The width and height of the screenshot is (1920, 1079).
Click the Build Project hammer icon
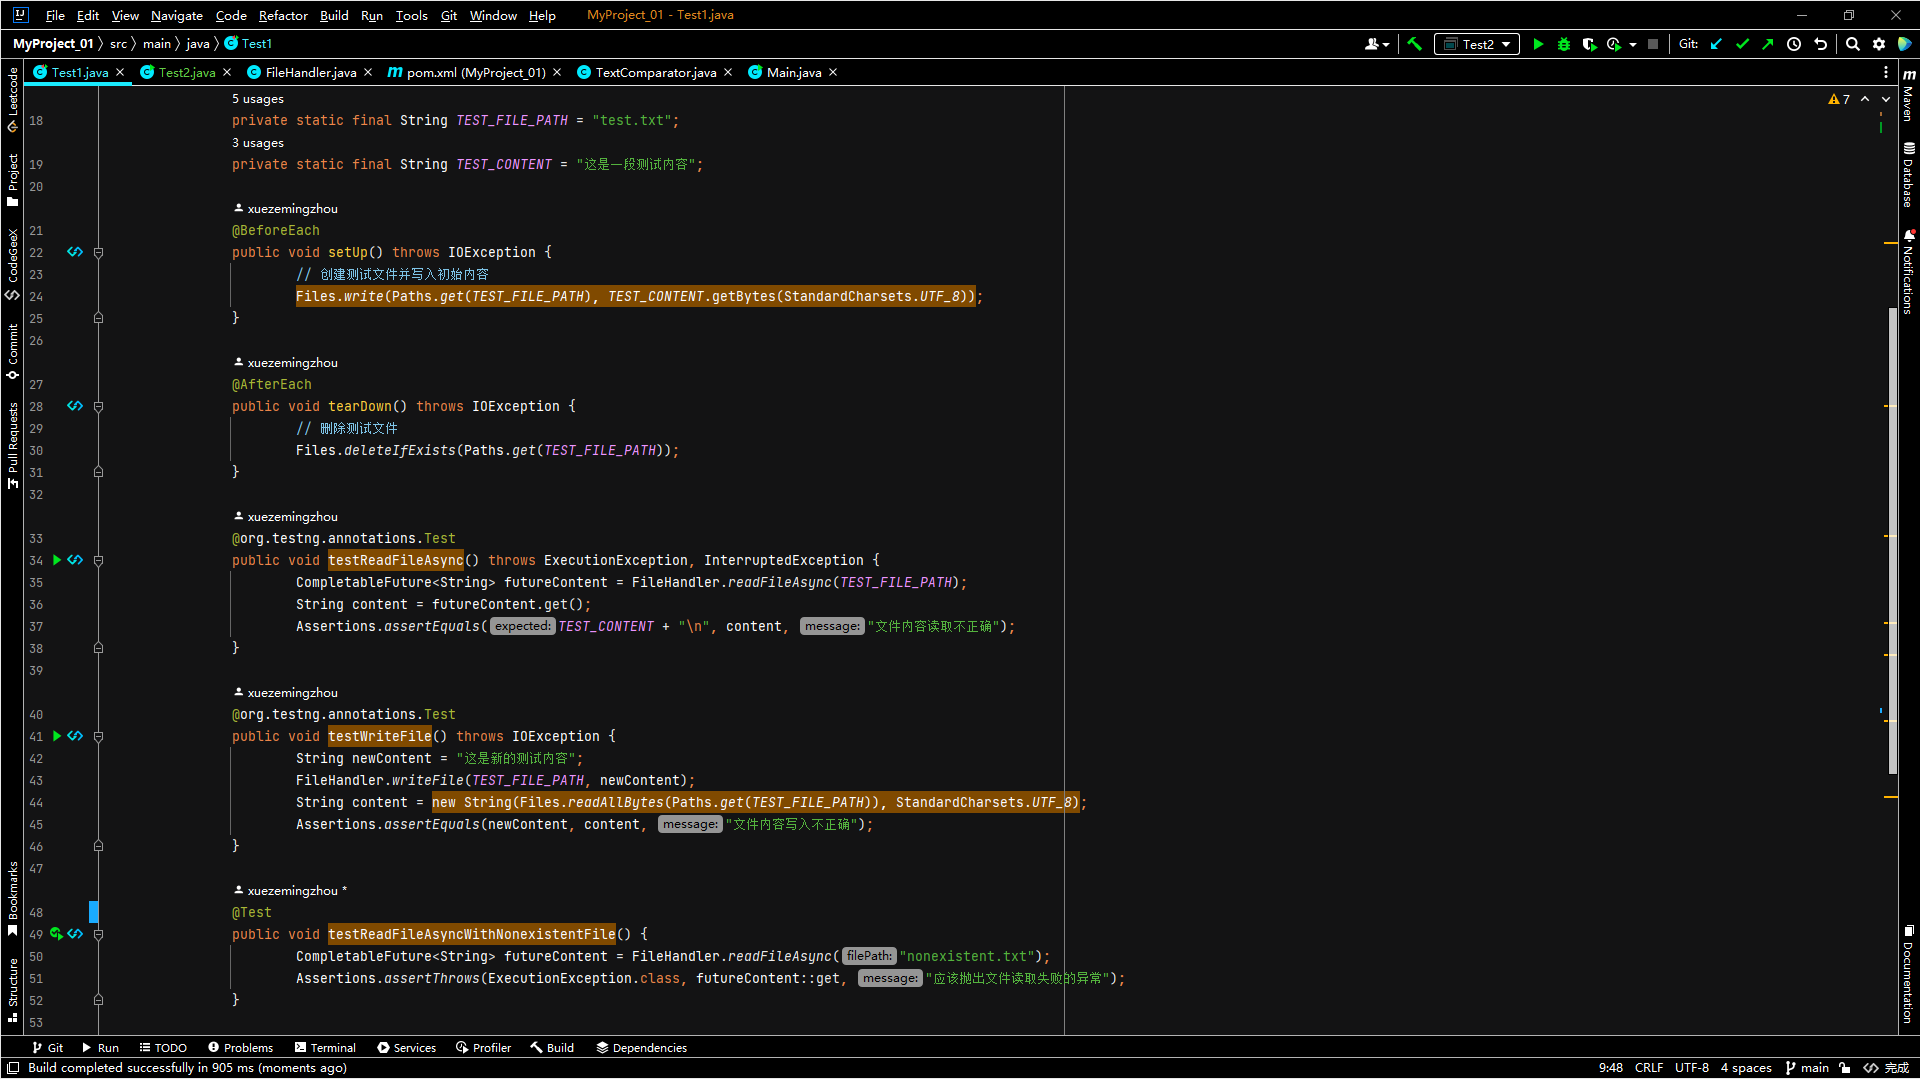(1414, 44)
